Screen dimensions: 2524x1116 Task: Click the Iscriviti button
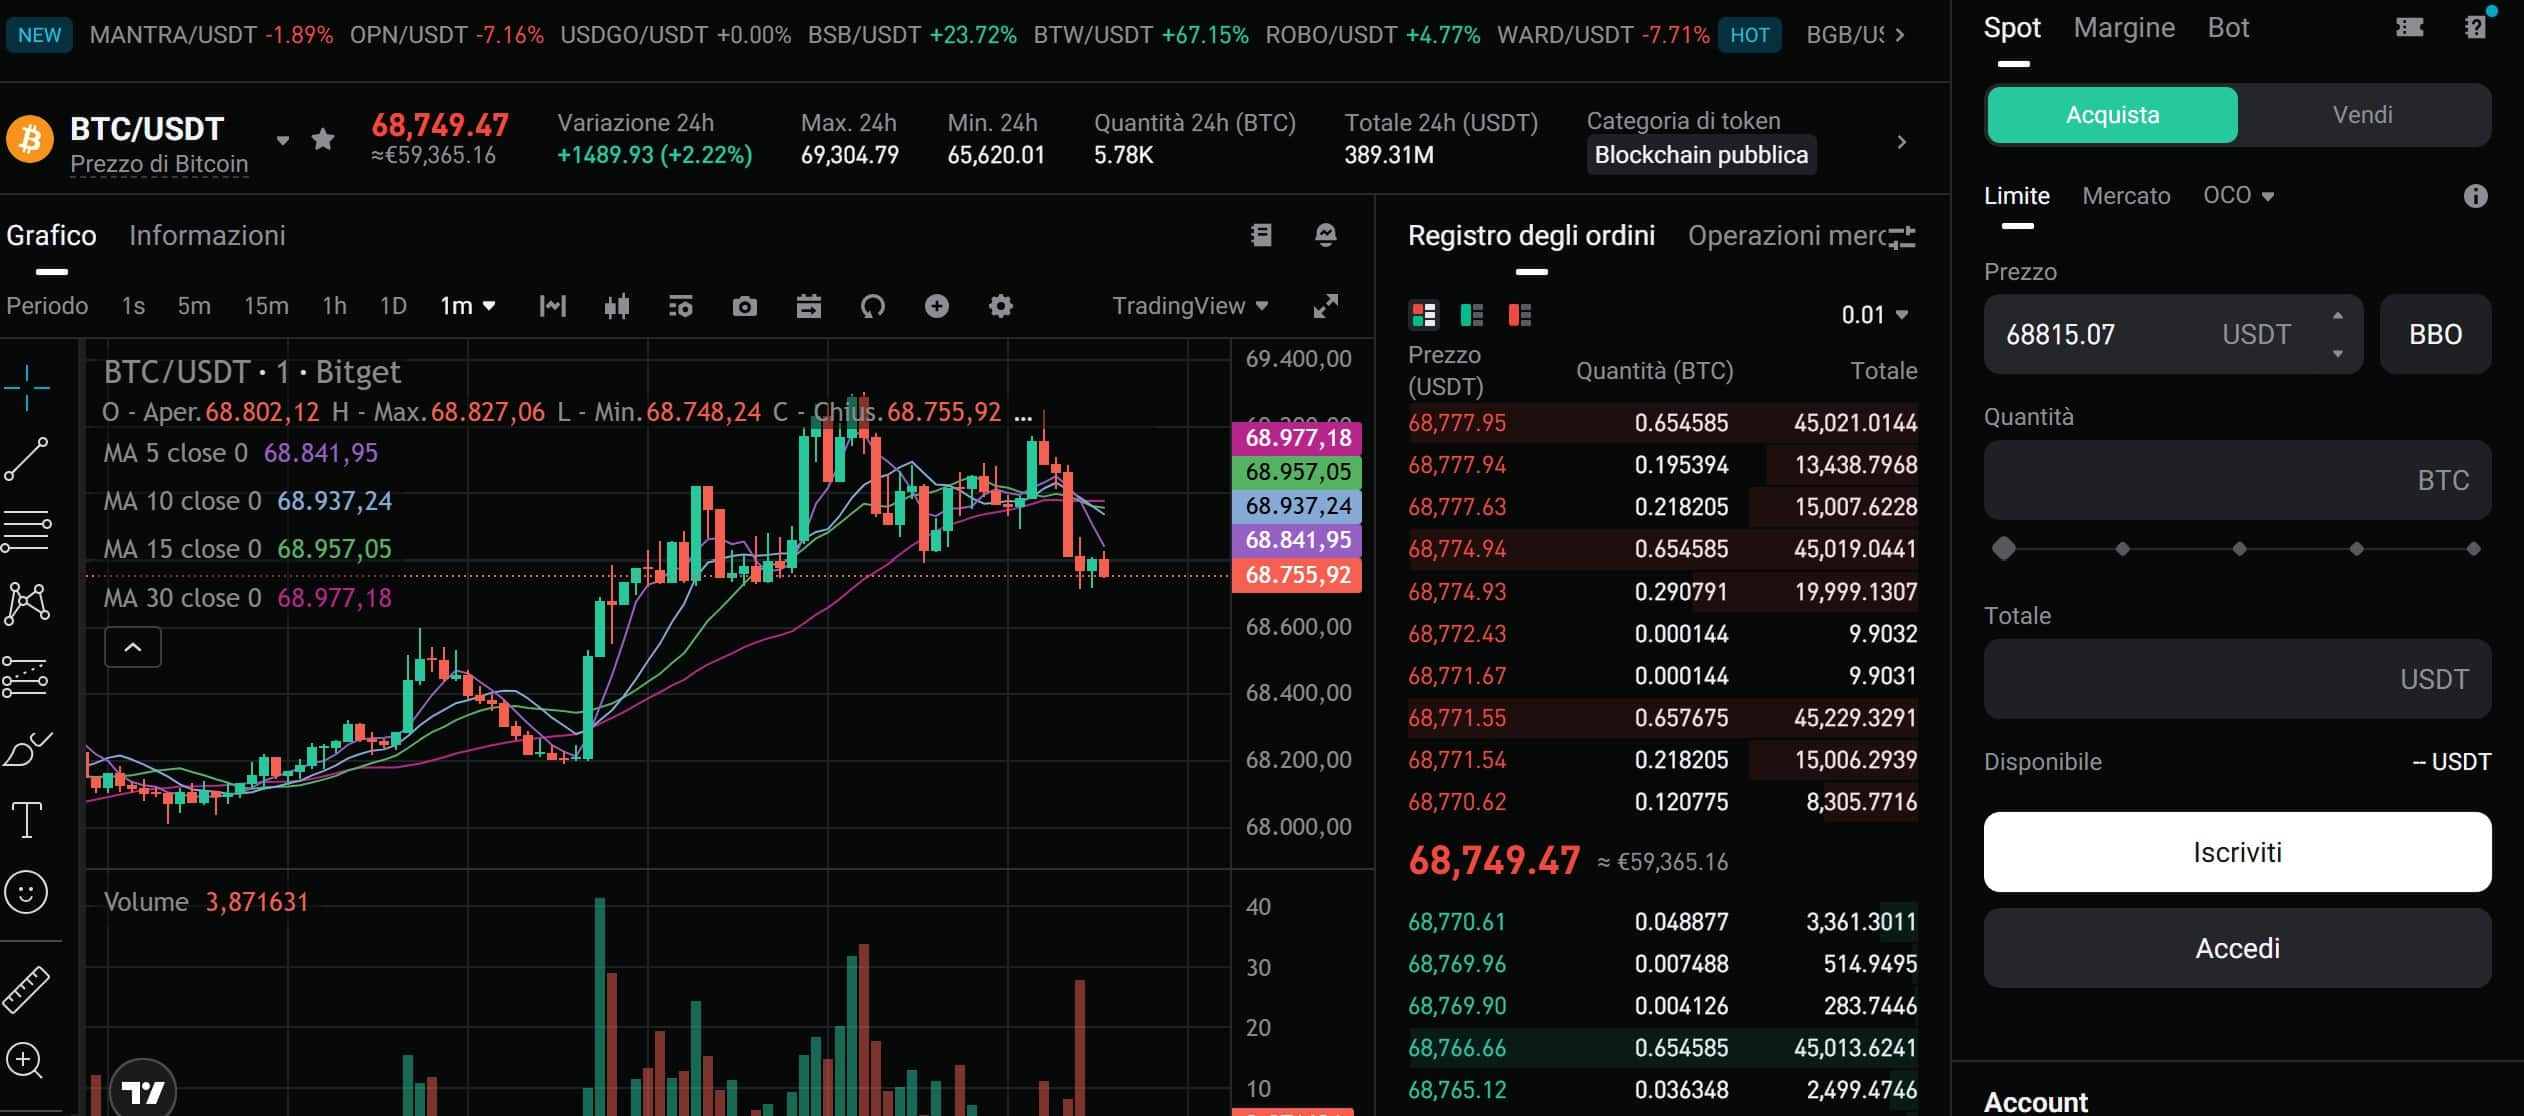[2238, 851]
